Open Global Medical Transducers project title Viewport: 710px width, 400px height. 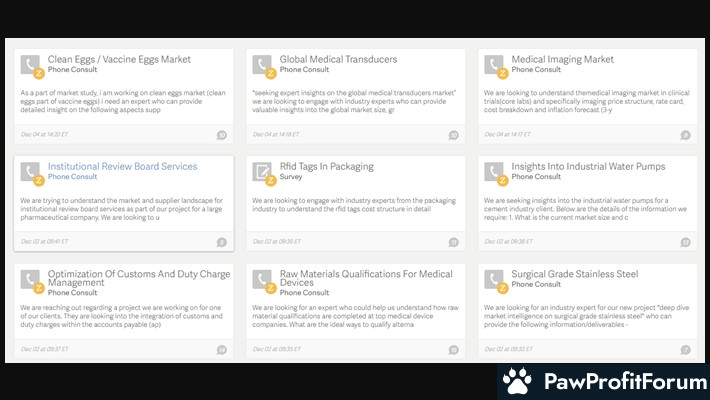tap(338, 59)
